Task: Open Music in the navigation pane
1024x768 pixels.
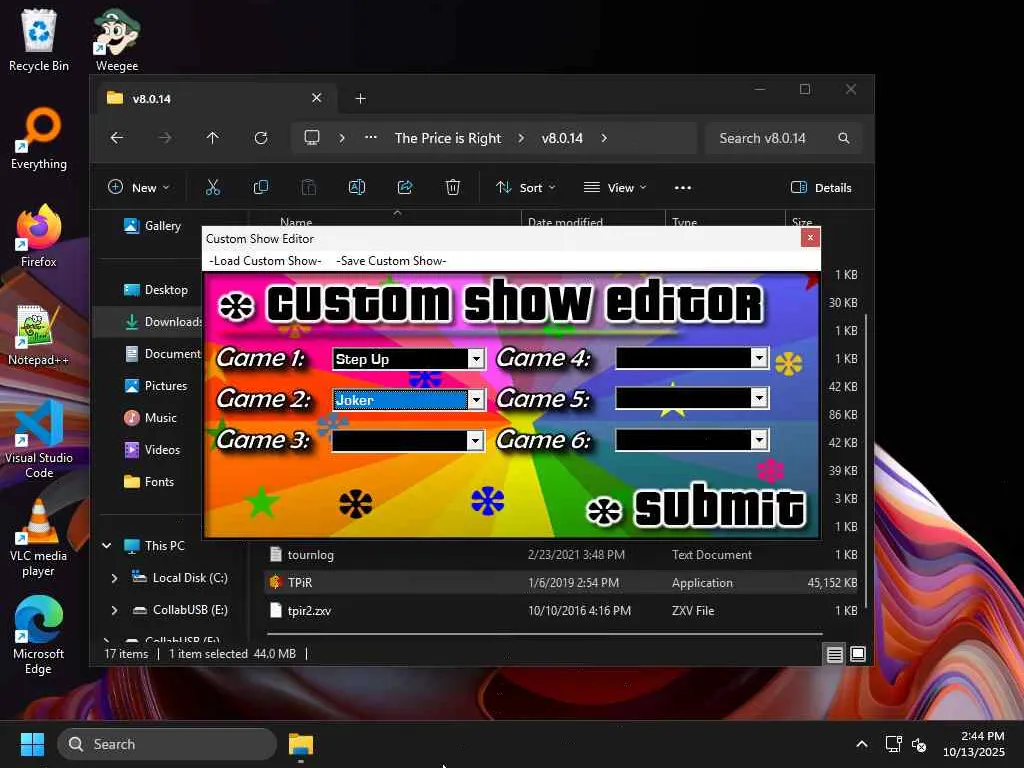Action: tap(151, 417)
